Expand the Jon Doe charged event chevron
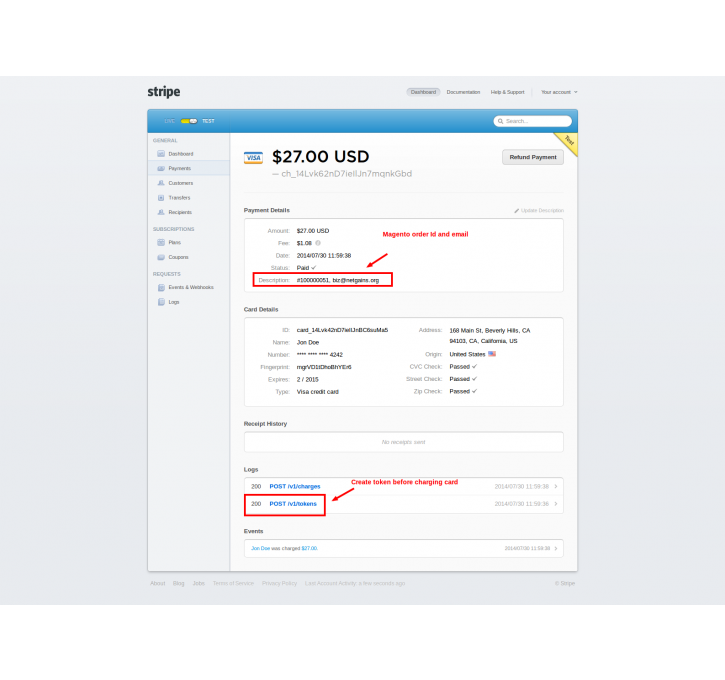Screen dimensions: 725x680 [556, 549]
